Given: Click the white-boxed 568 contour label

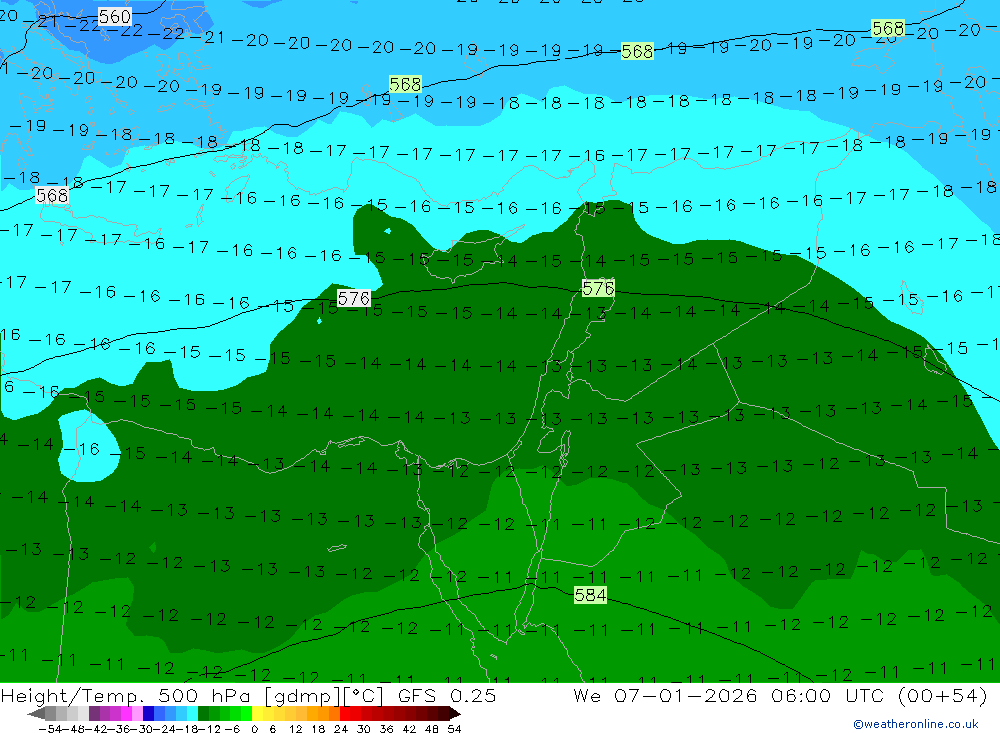Looking at the screenshot, I should pos(52,195).
